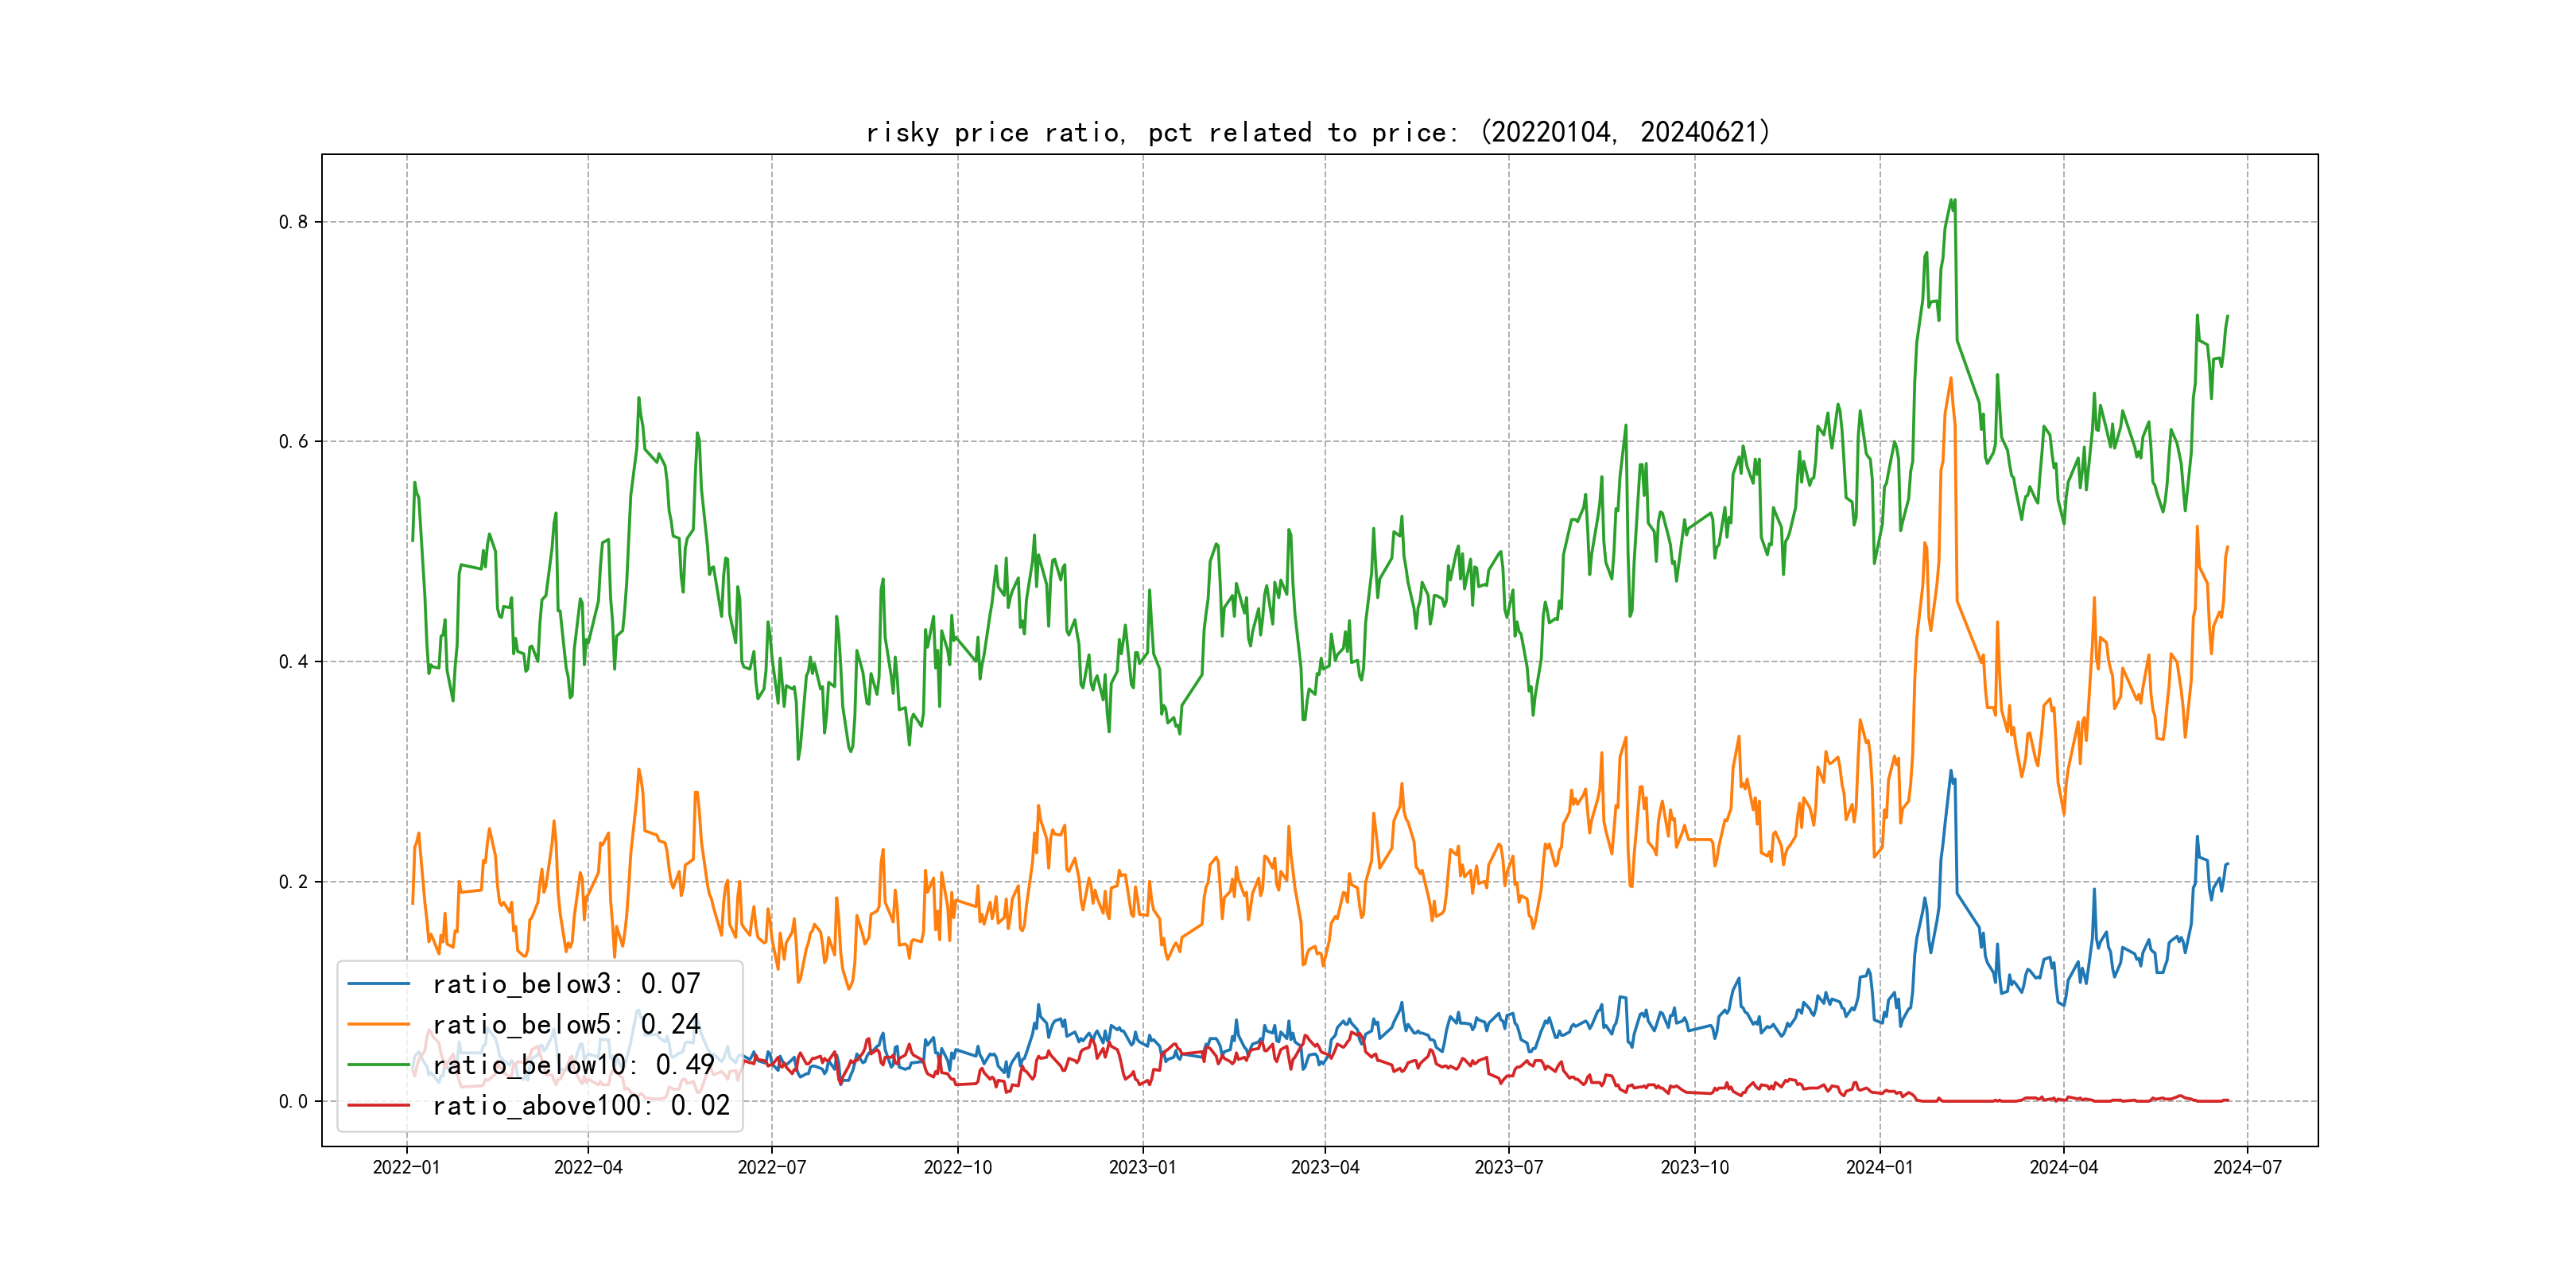Click the 2024-04 x-axis tick label

click(x=2063, y=1167)
